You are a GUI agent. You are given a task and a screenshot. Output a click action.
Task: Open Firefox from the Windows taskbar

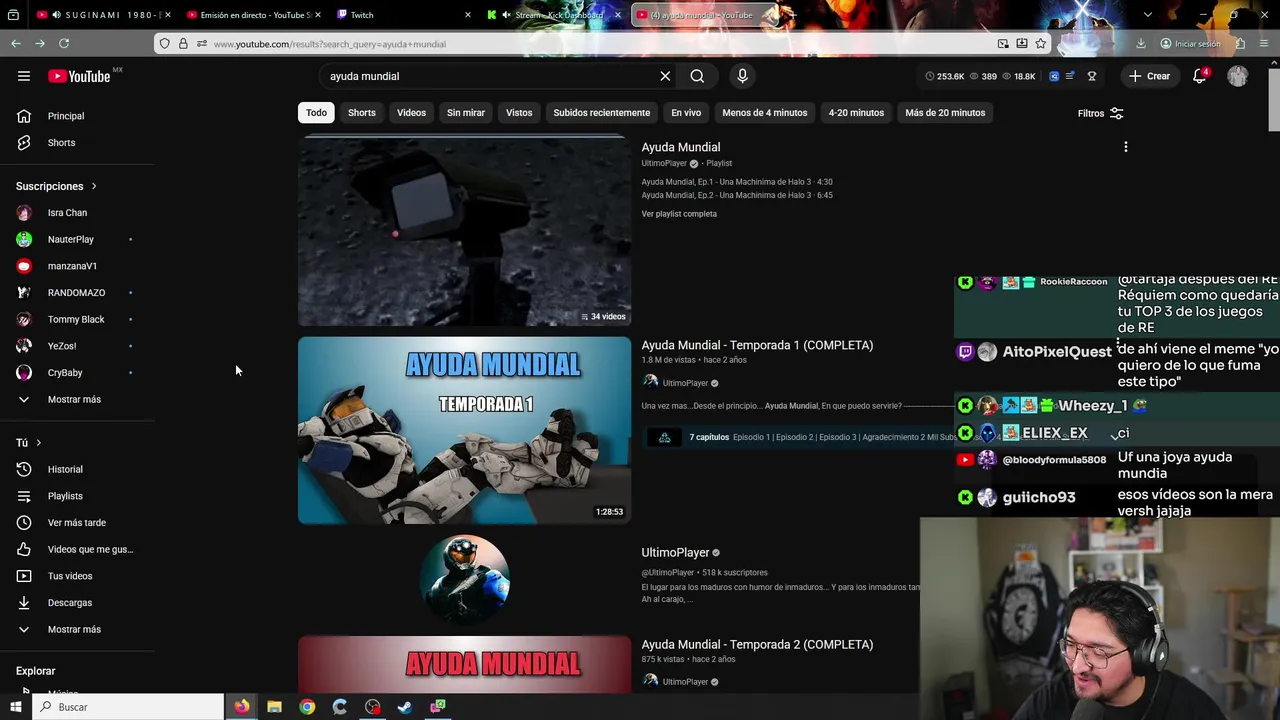242,707
